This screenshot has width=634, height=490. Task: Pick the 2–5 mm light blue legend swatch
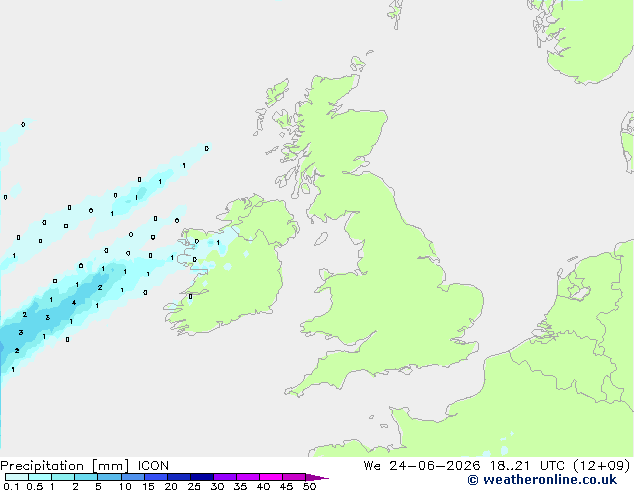pyautogui.click(x=86, y=477)
